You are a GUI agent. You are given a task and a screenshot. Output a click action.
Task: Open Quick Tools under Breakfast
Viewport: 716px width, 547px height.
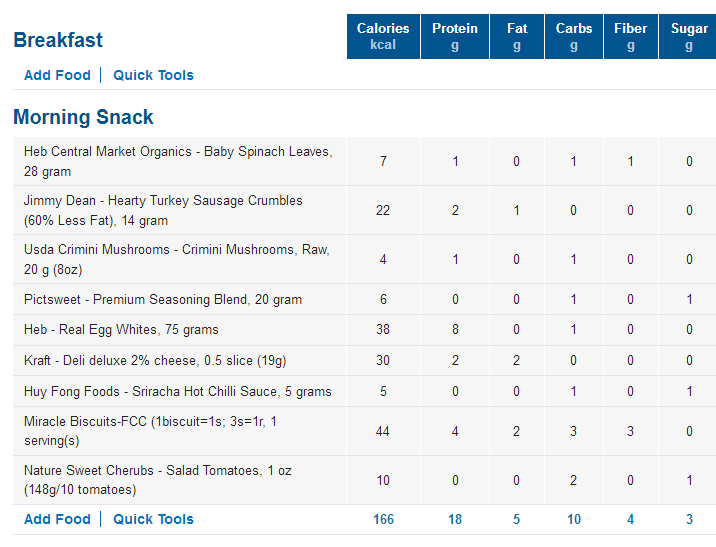(x=153, y=75)
